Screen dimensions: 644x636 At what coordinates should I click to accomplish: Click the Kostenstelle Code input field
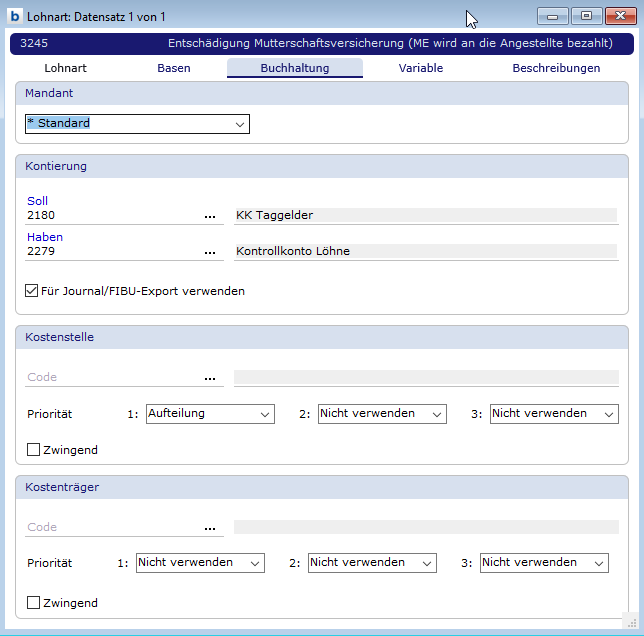click(x=110, y=378)
